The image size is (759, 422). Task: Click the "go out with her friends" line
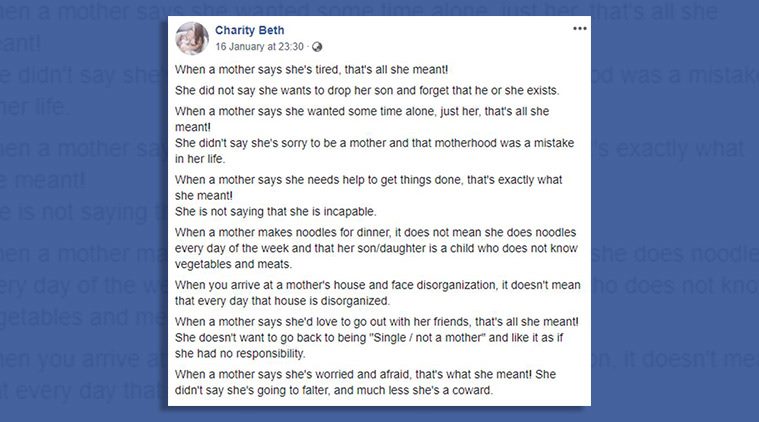click(377, 322)
